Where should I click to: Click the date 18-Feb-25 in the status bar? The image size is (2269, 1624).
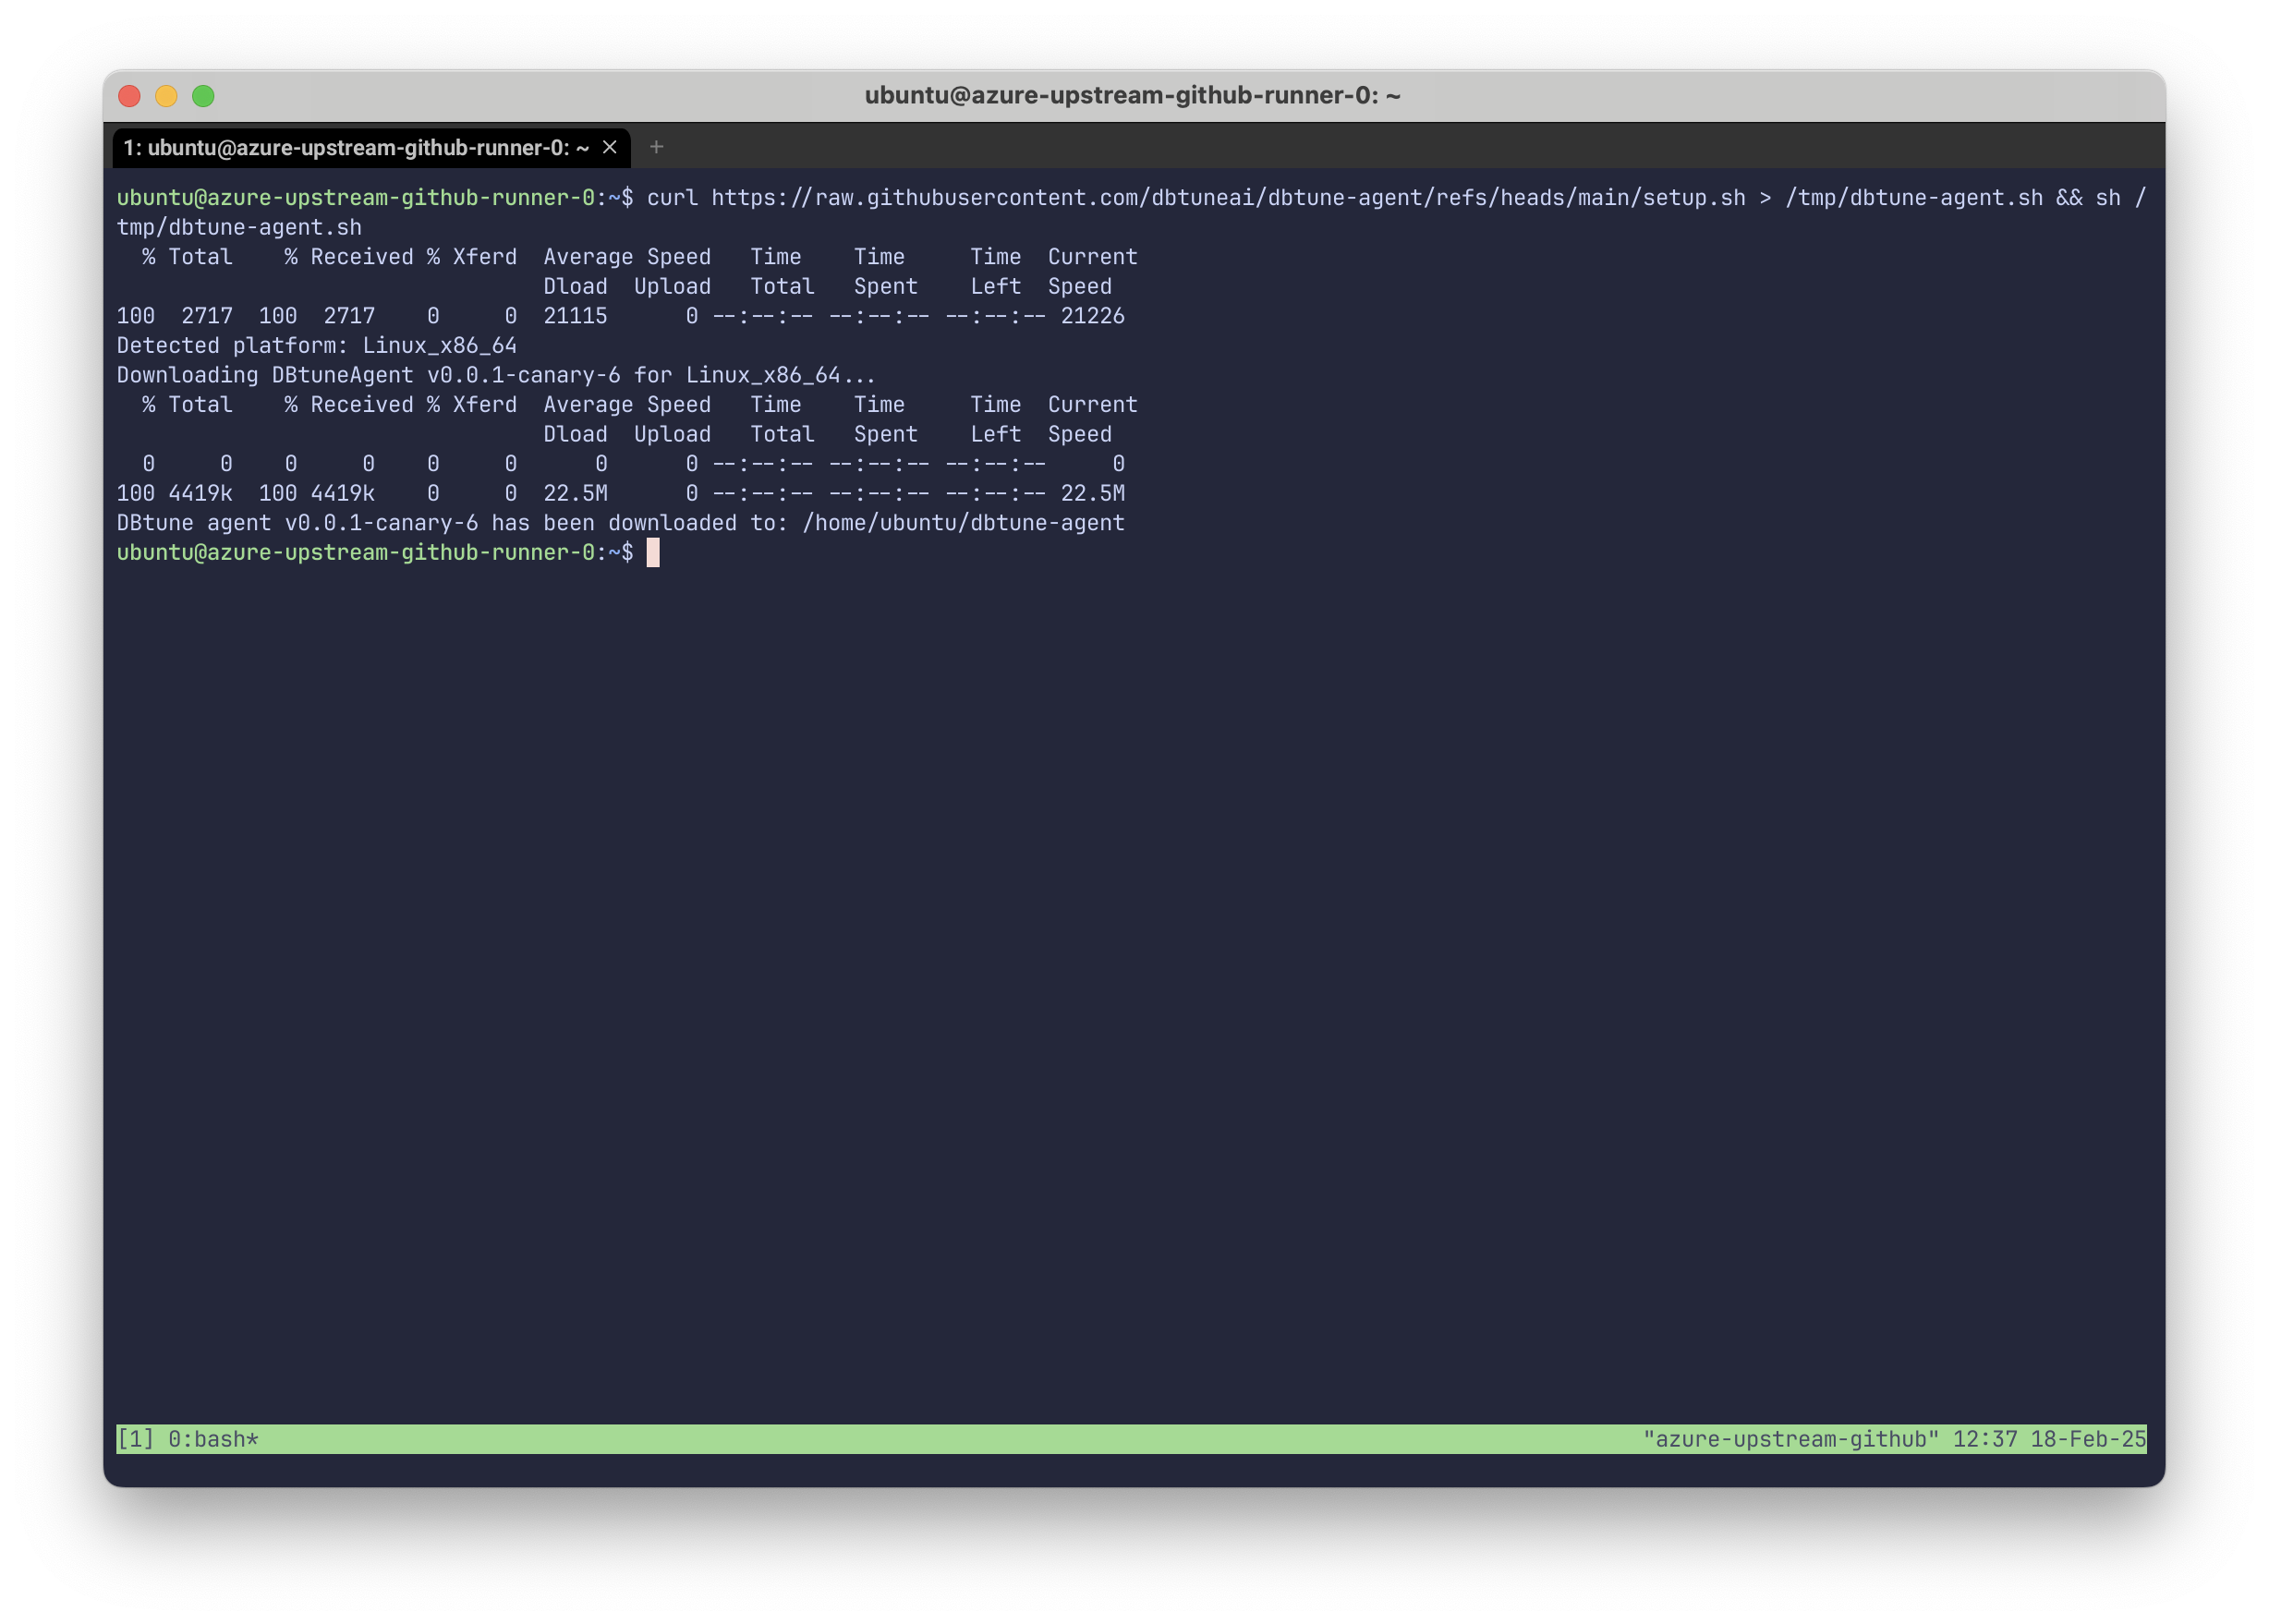click(x=2084, y=1439)
